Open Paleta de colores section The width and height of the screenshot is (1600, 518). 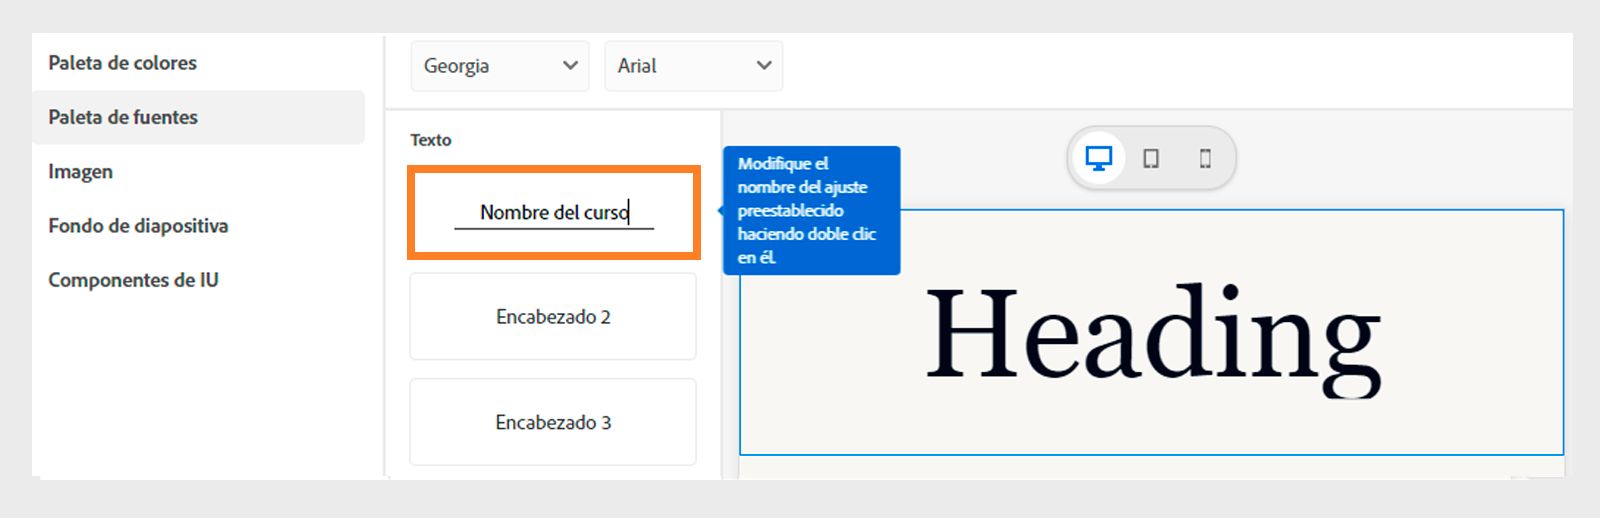click(123, 63)
